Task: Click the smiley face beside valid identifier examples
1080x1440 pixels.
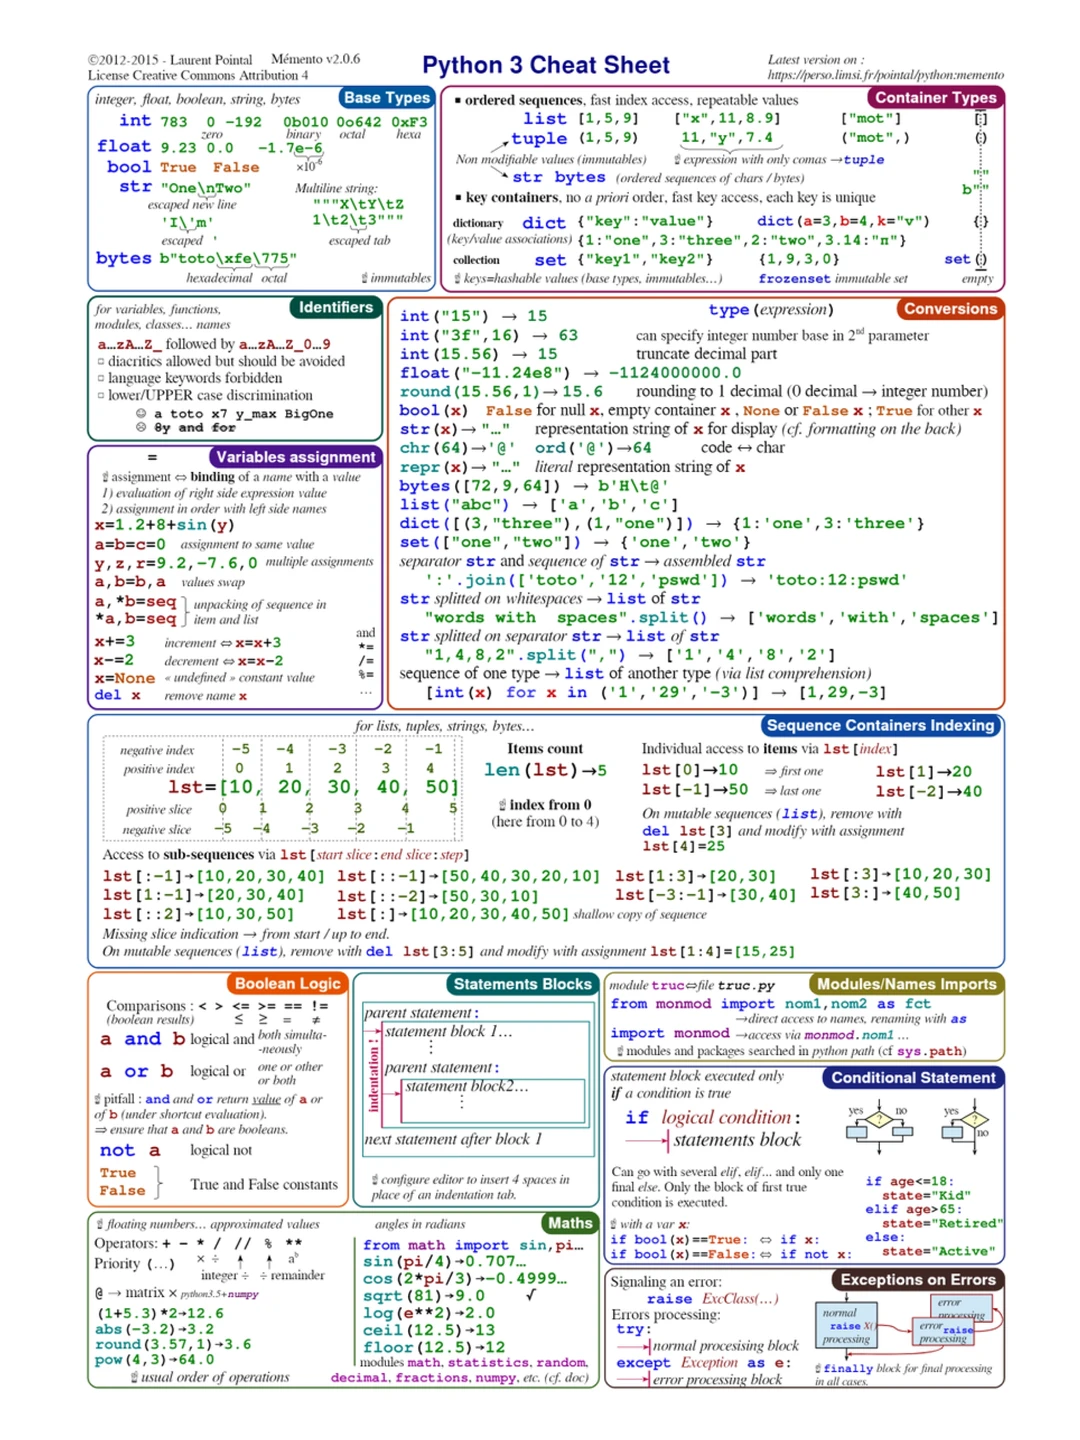Action: (141, 413)
